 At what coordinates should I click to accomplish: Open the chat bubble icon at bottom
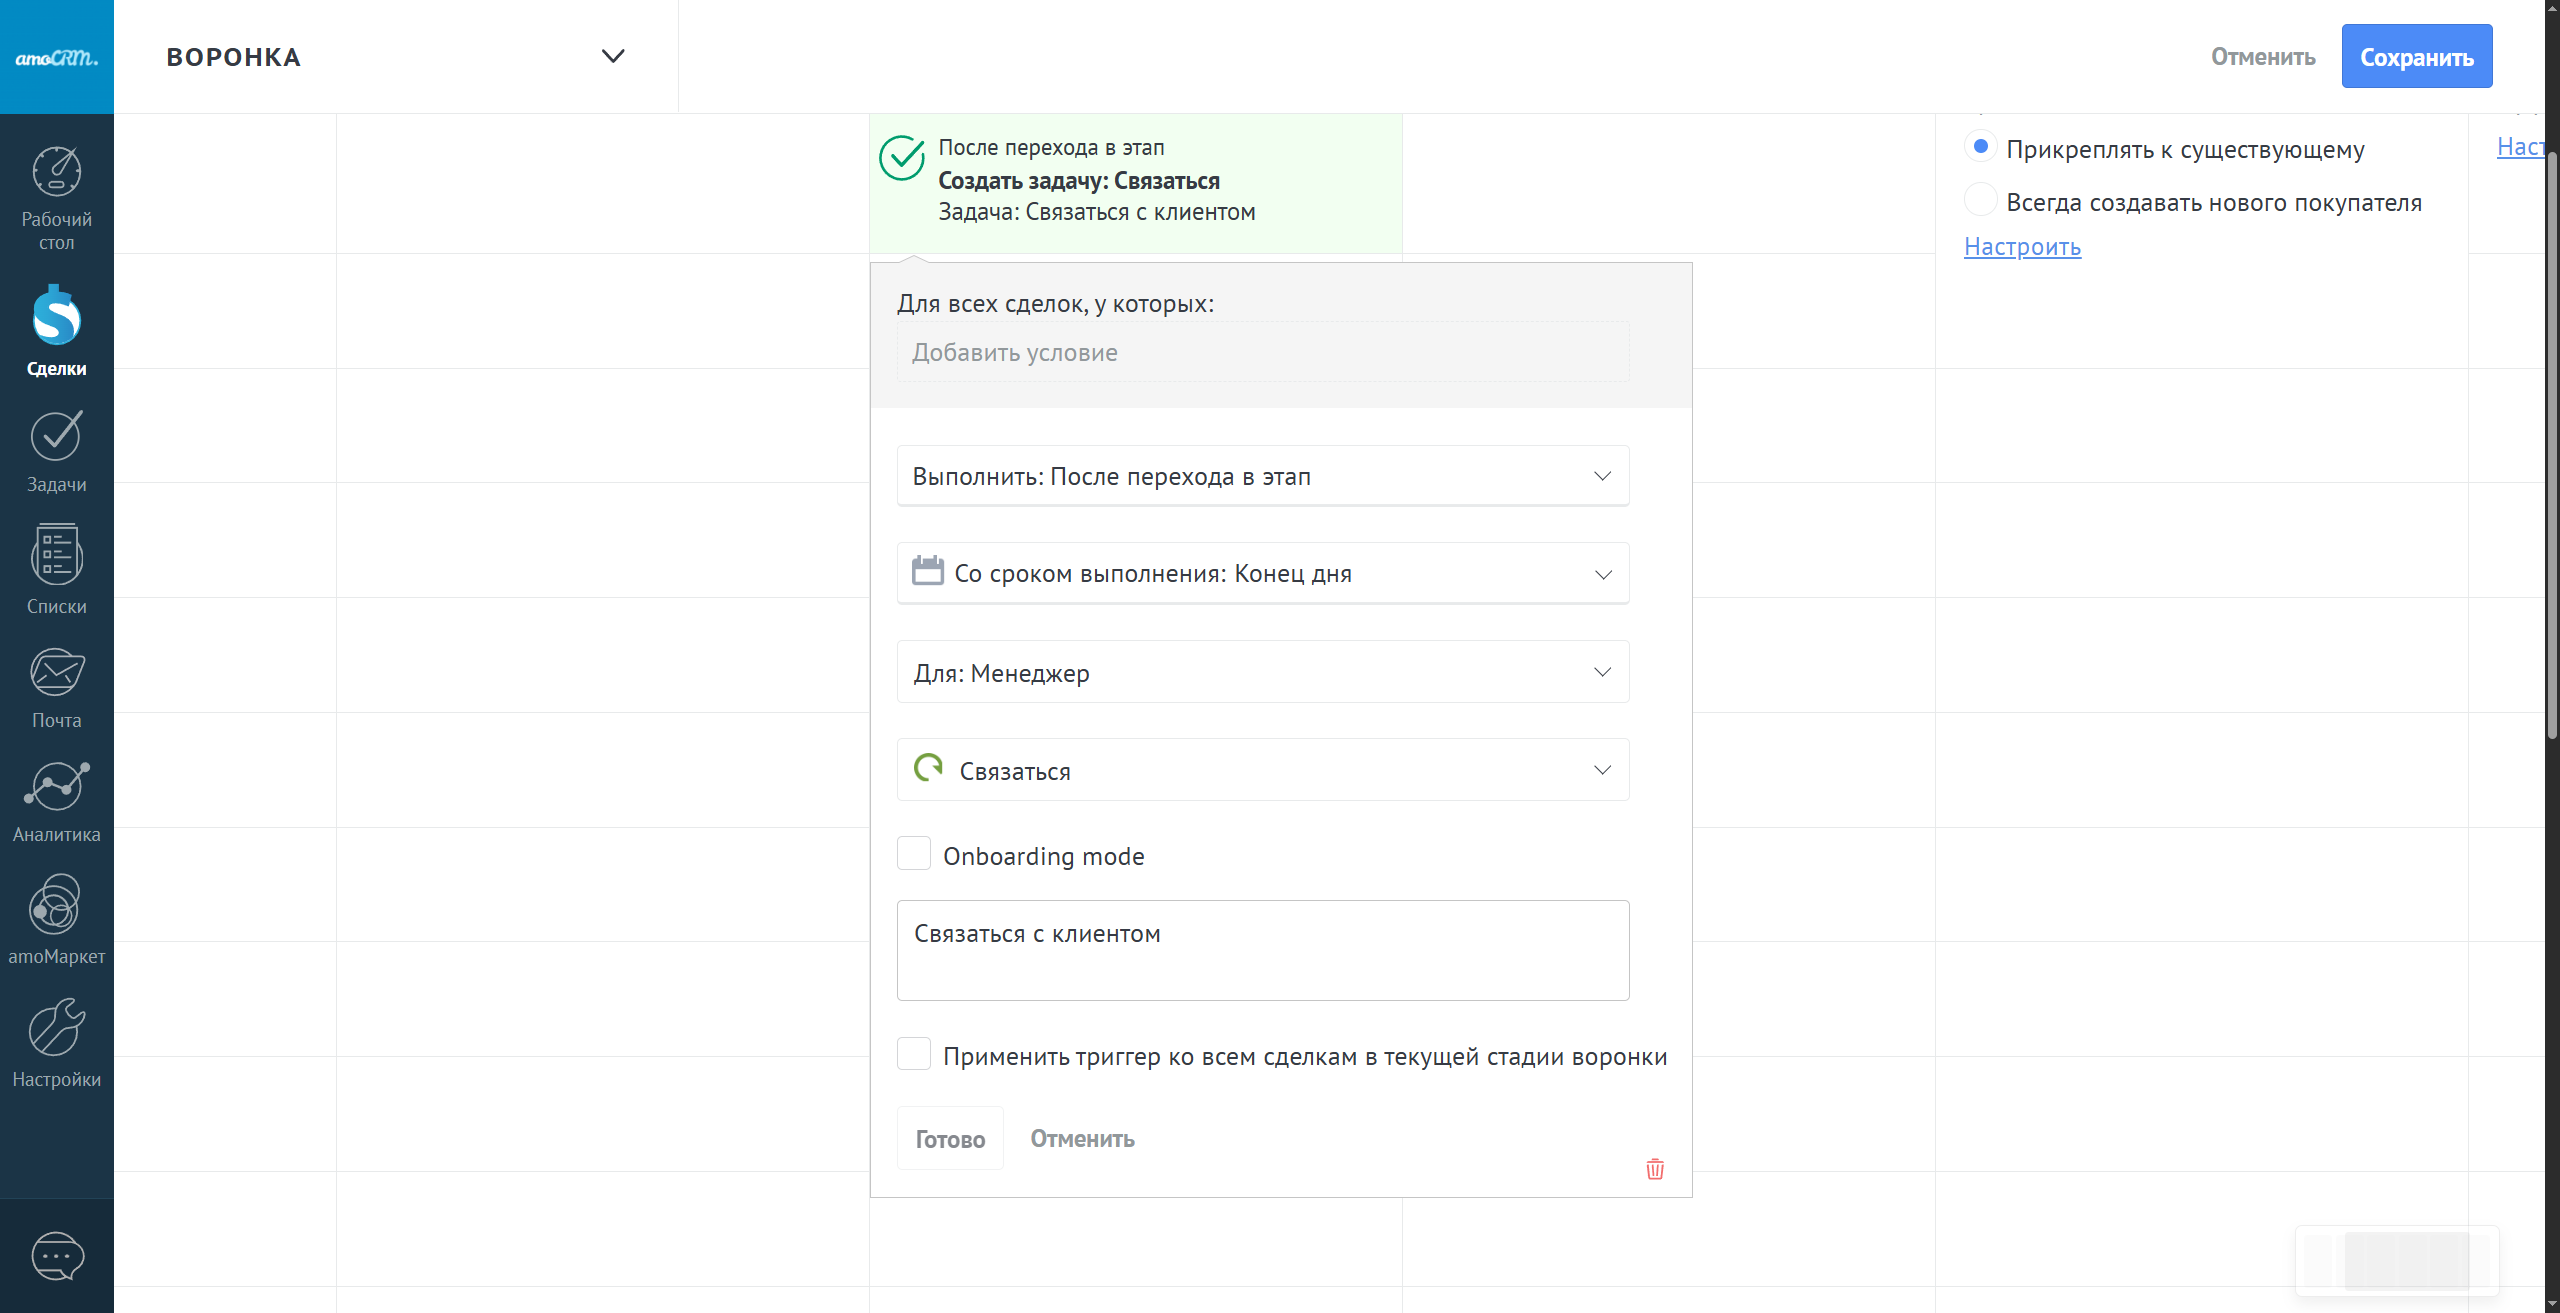coord(57,1256)
